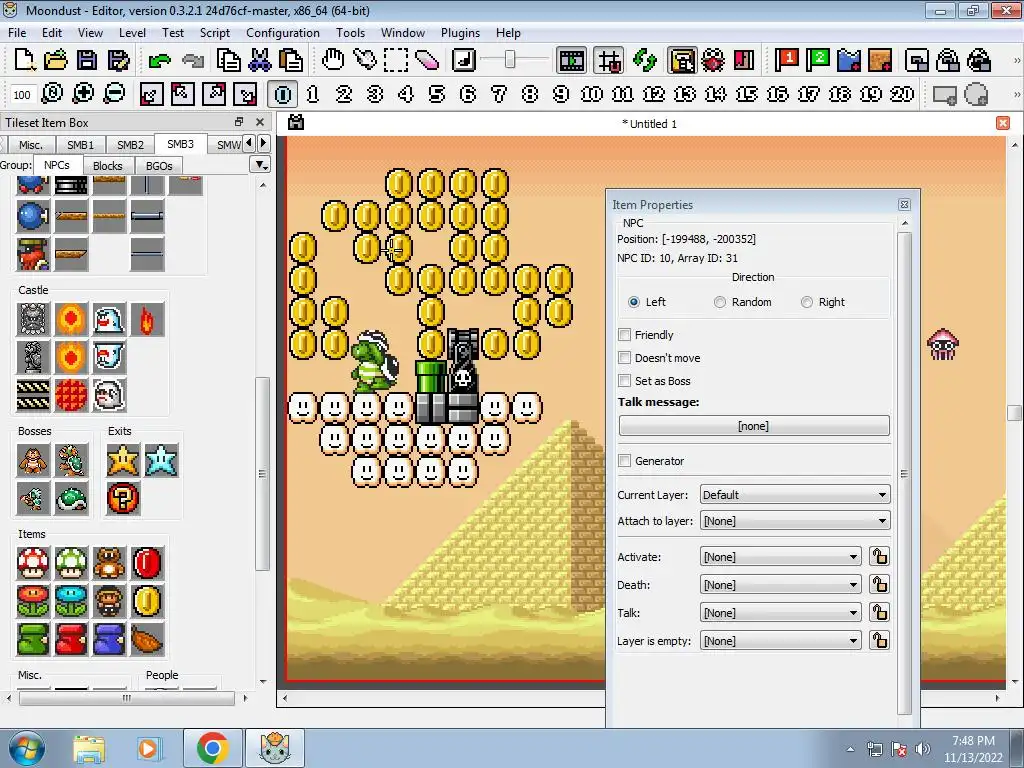The image size is (1024, 768).
Task: Click the green Undo arrow
Action: click(x=159, y=61)
